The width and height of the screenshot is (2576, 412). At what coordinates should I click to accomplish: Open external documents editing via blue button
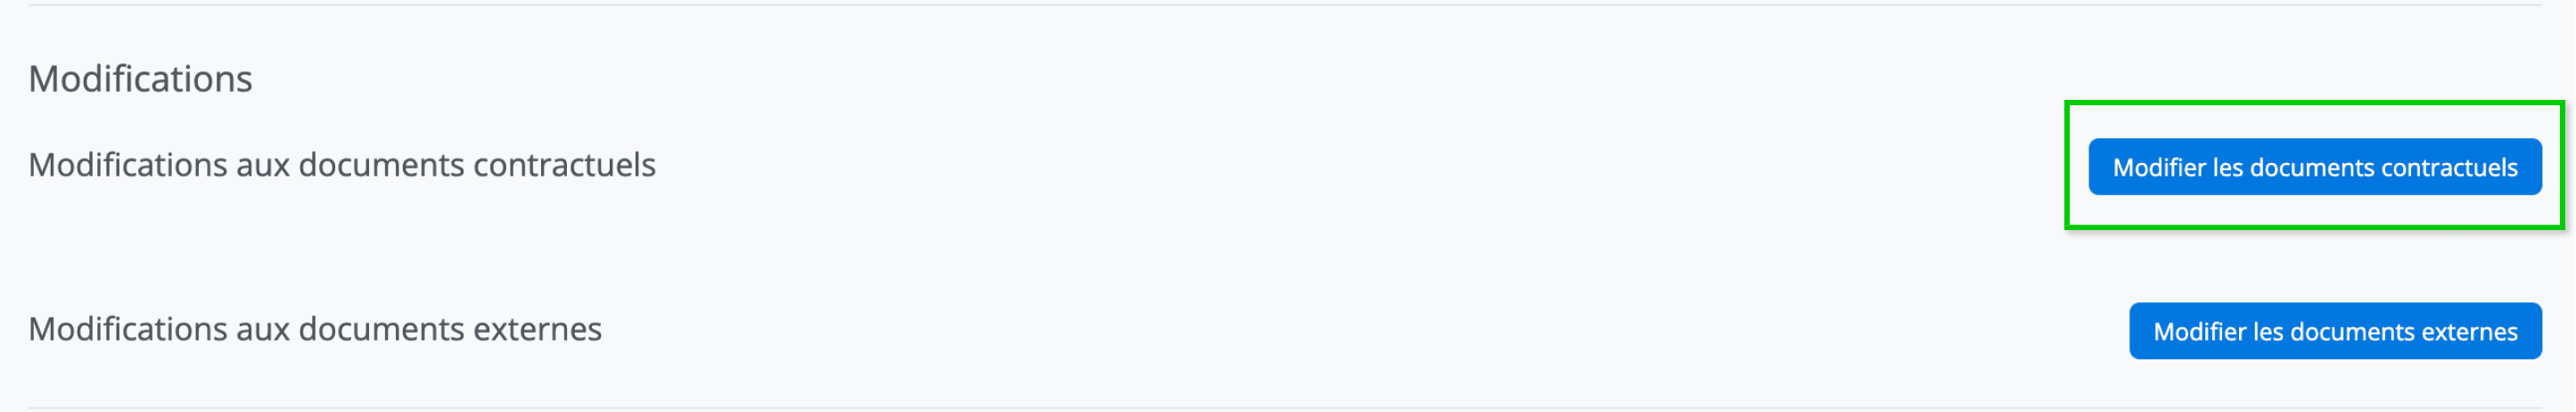(x=2334, y=331)
